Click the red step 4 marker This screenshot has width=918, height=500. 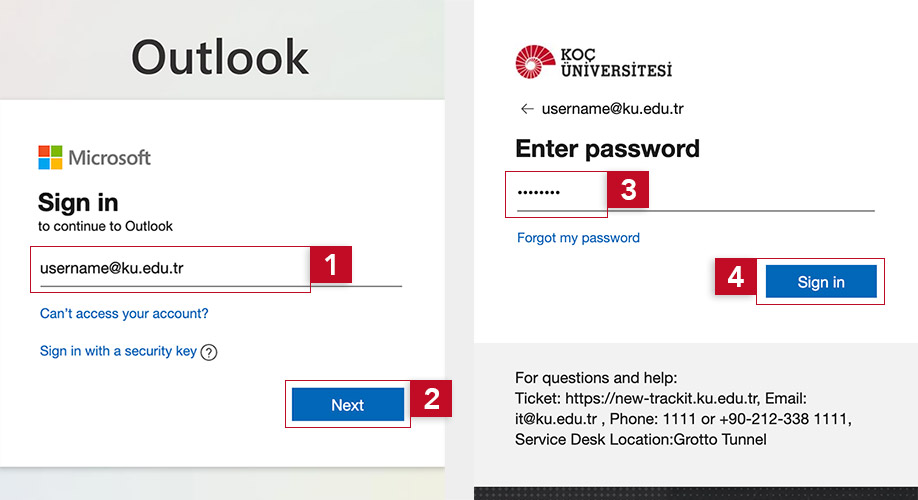[x=735, y=277]
